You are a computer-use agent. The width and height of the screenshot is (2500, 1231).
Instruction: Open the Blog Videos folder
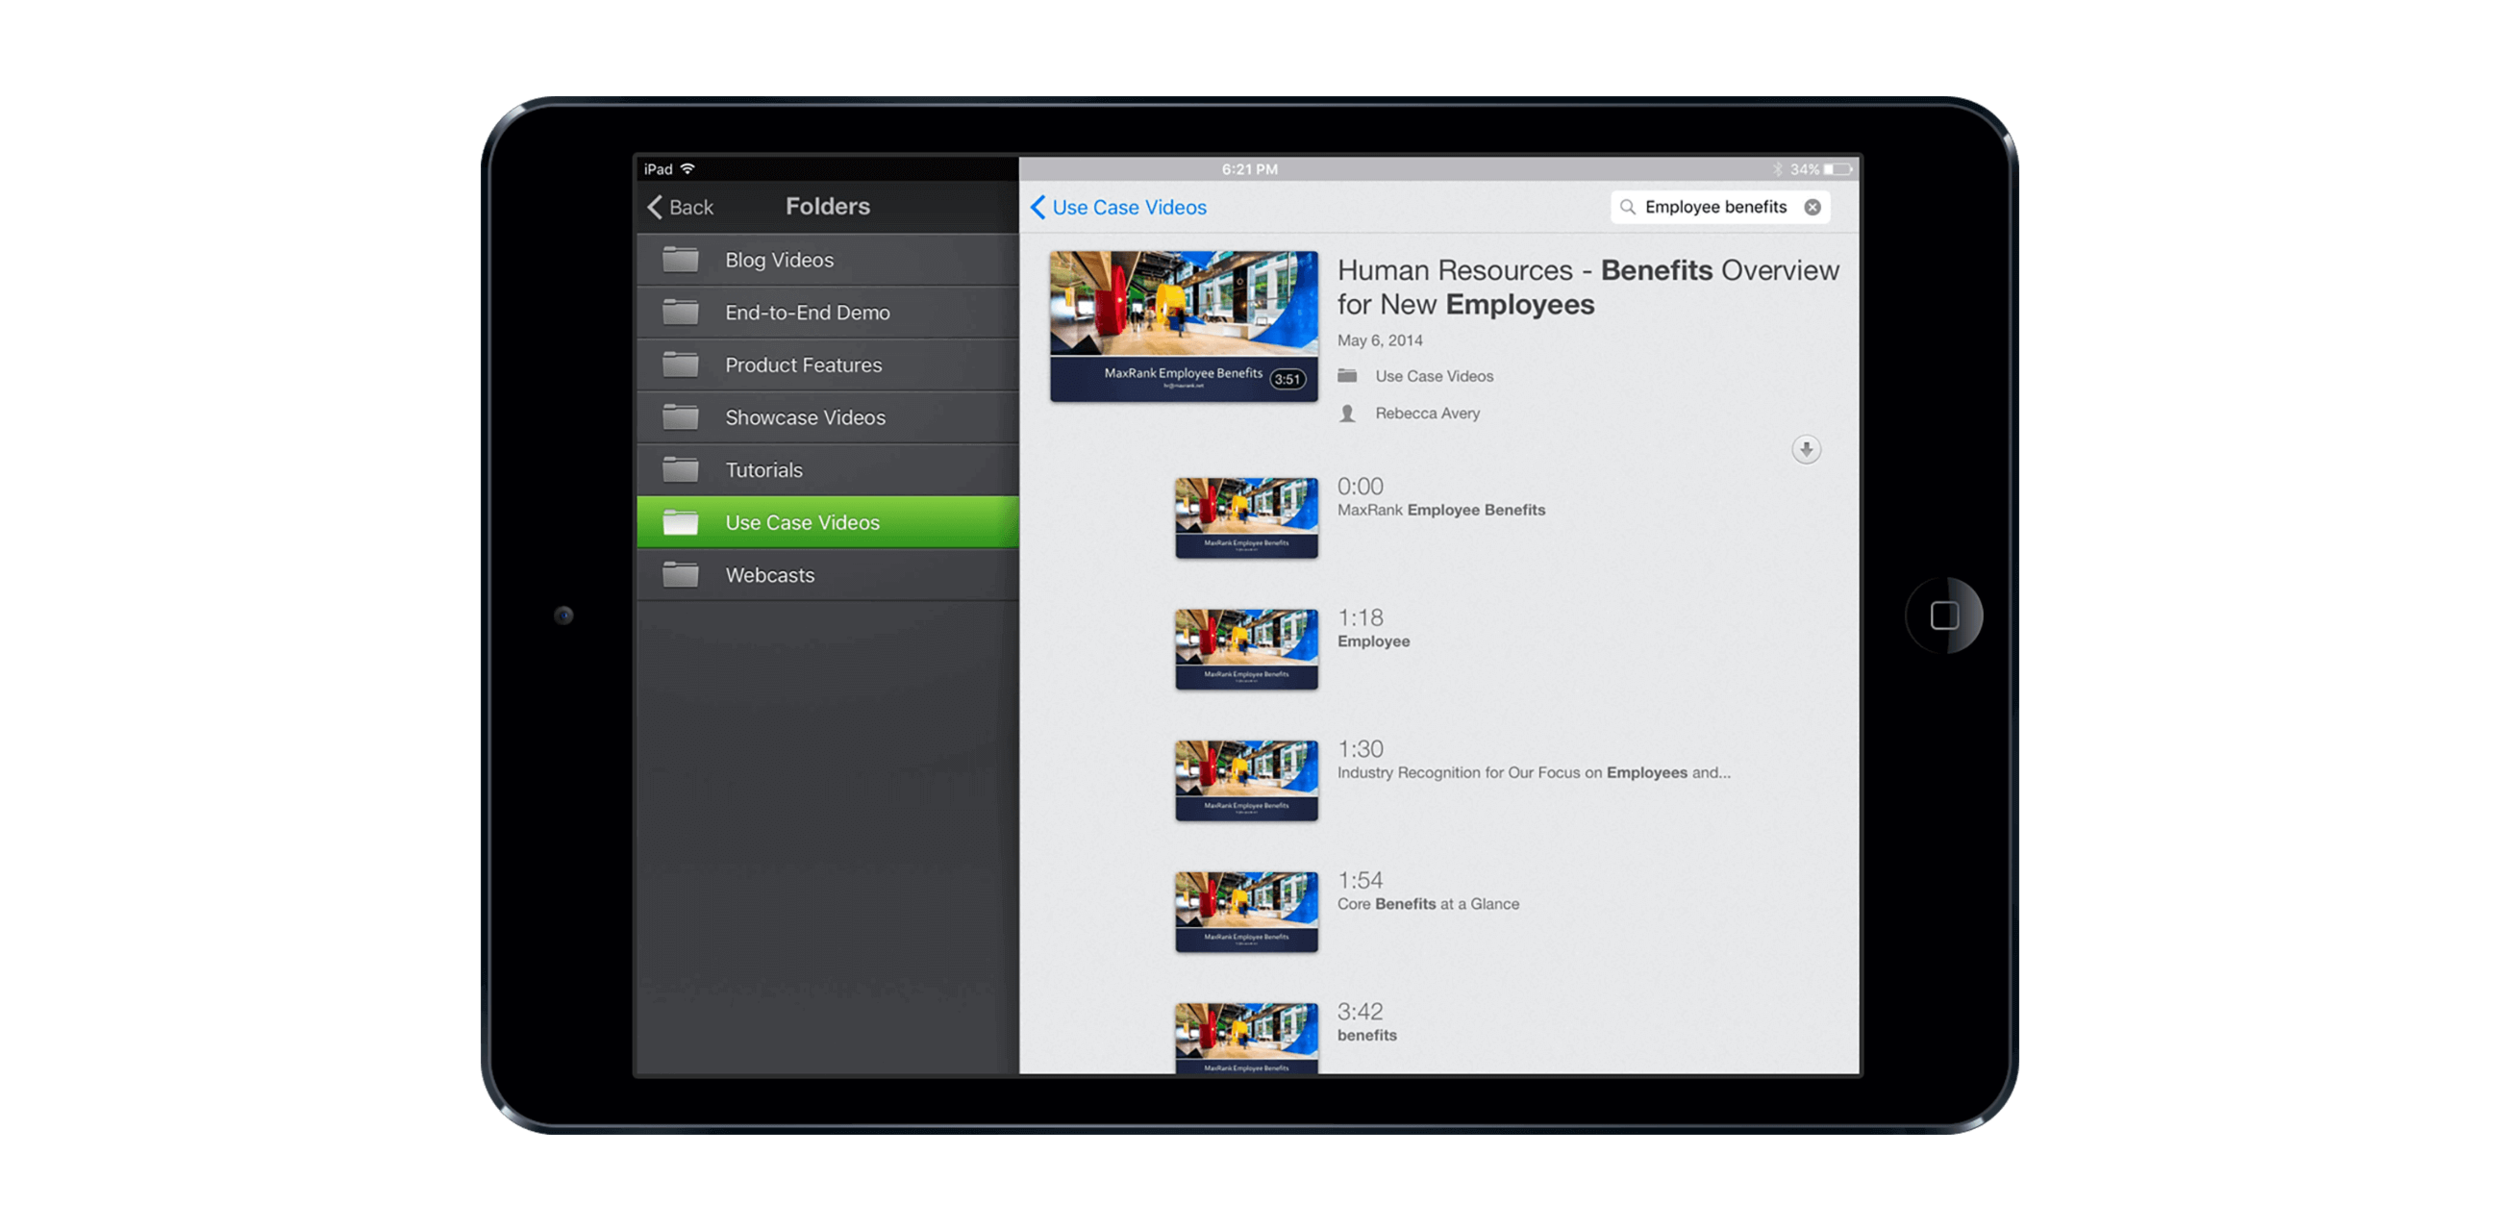[779, 260]
